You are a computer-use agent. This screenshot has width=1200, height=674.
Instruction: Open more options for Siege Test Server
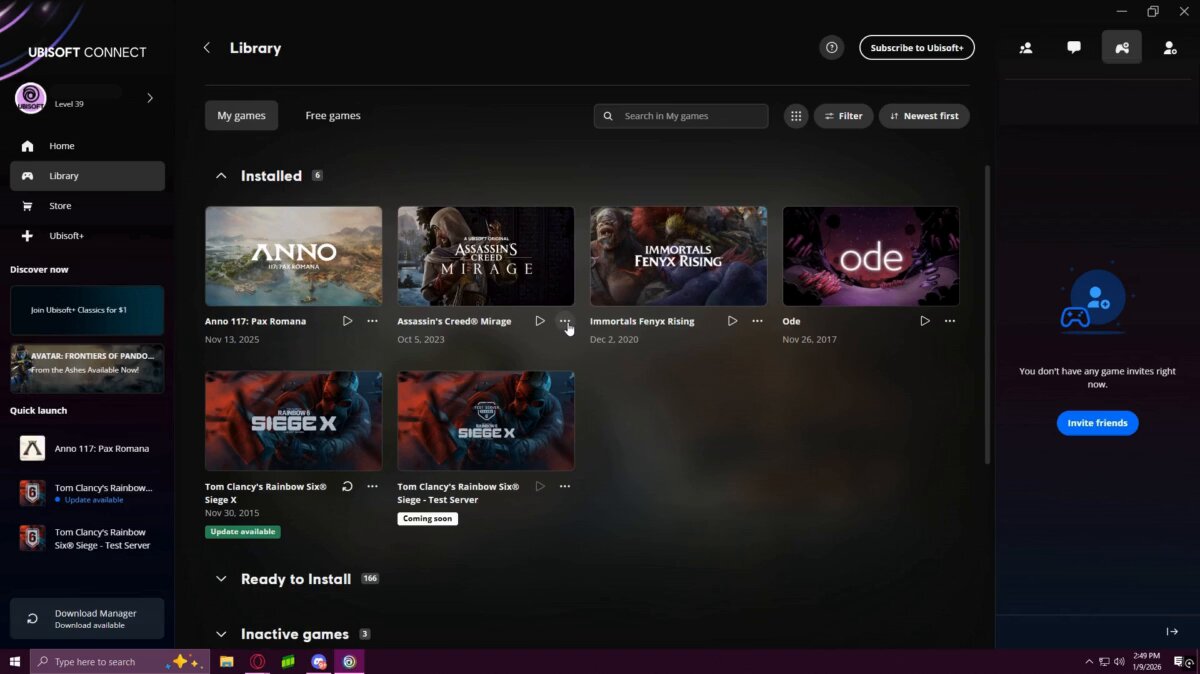565,487
